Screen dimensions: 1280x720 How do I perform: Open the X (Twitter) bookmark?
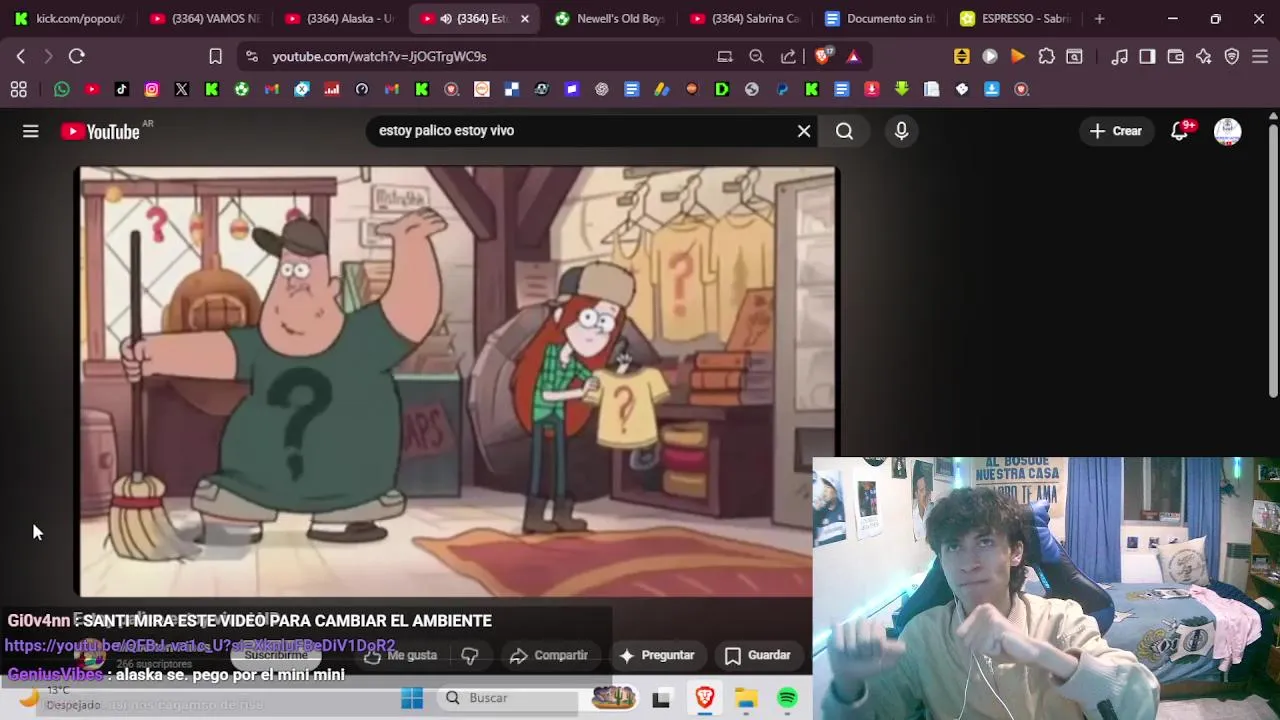click(181, 89)
